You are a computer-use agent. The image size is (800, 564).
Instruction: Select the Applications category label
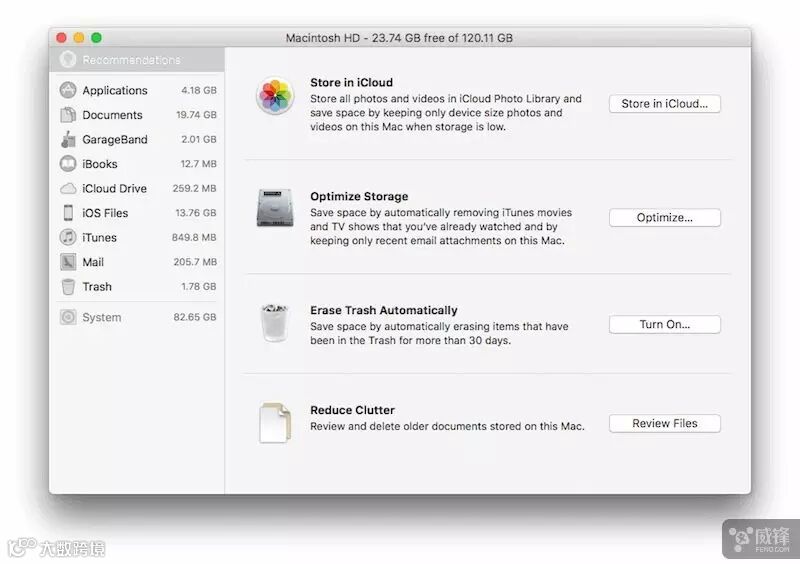pos(115,90)
